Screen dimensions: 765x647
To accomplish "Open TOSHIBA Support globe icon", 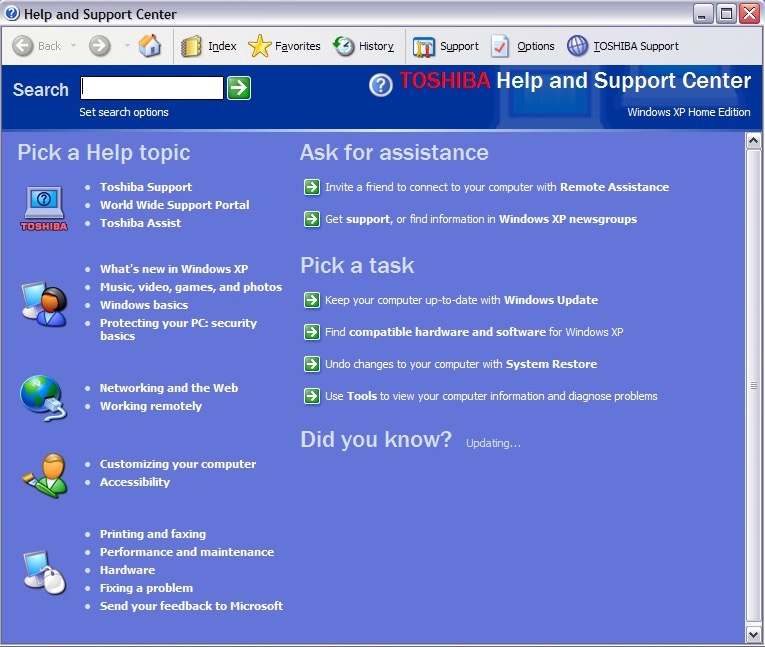I will (x=577, y=46).
